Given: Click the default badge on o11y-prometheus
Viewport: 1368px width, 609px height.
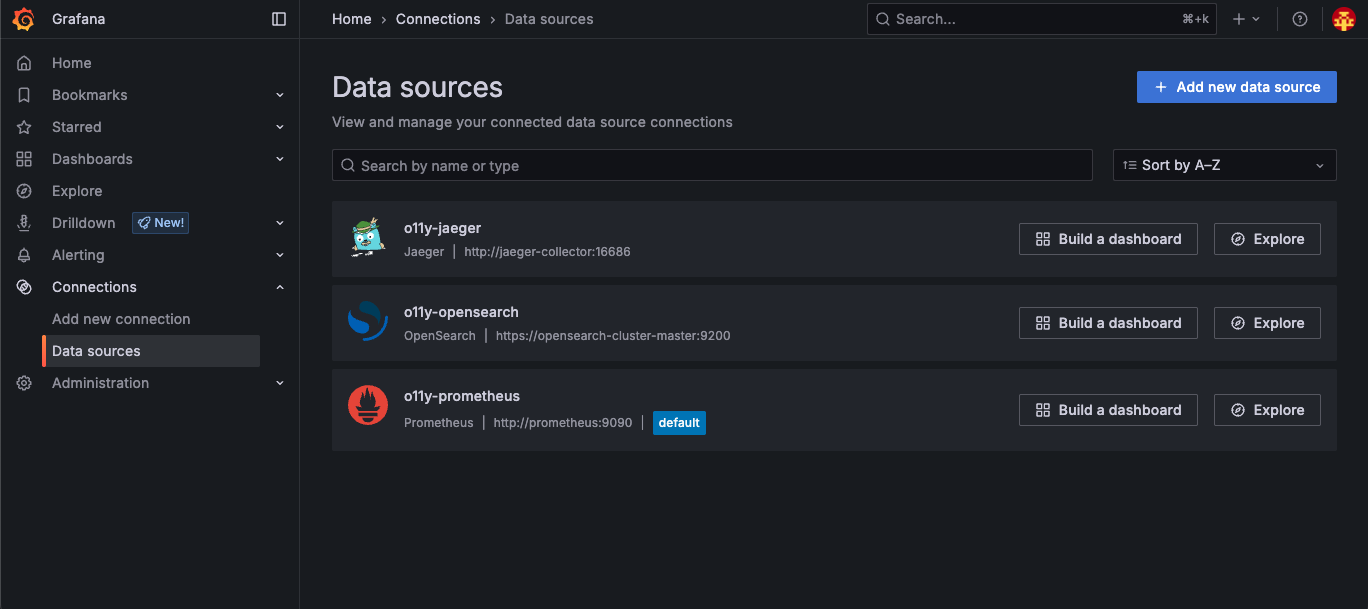Looking at the screenshot, I should tap(679, 423).
